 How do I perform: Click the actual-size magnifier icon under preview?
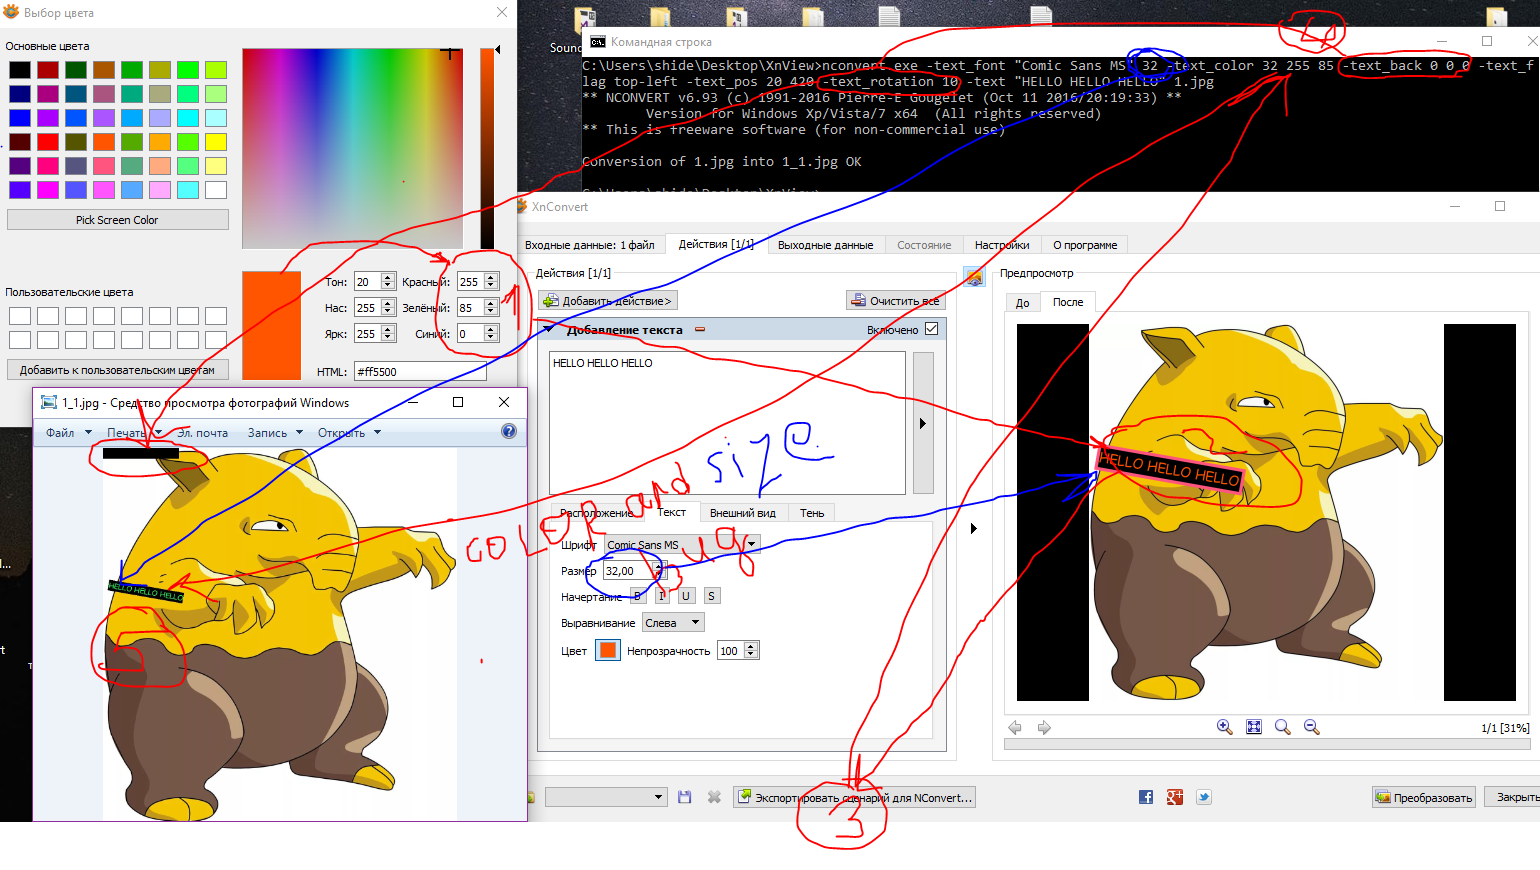point(1283,727)
